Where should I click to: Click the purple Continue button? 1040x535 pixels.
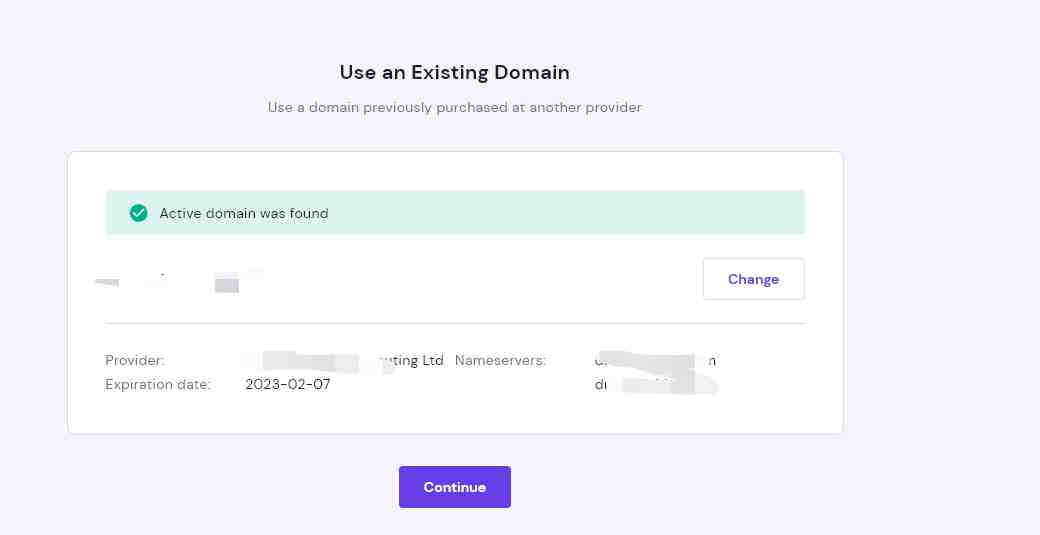(x=454, y=487)
